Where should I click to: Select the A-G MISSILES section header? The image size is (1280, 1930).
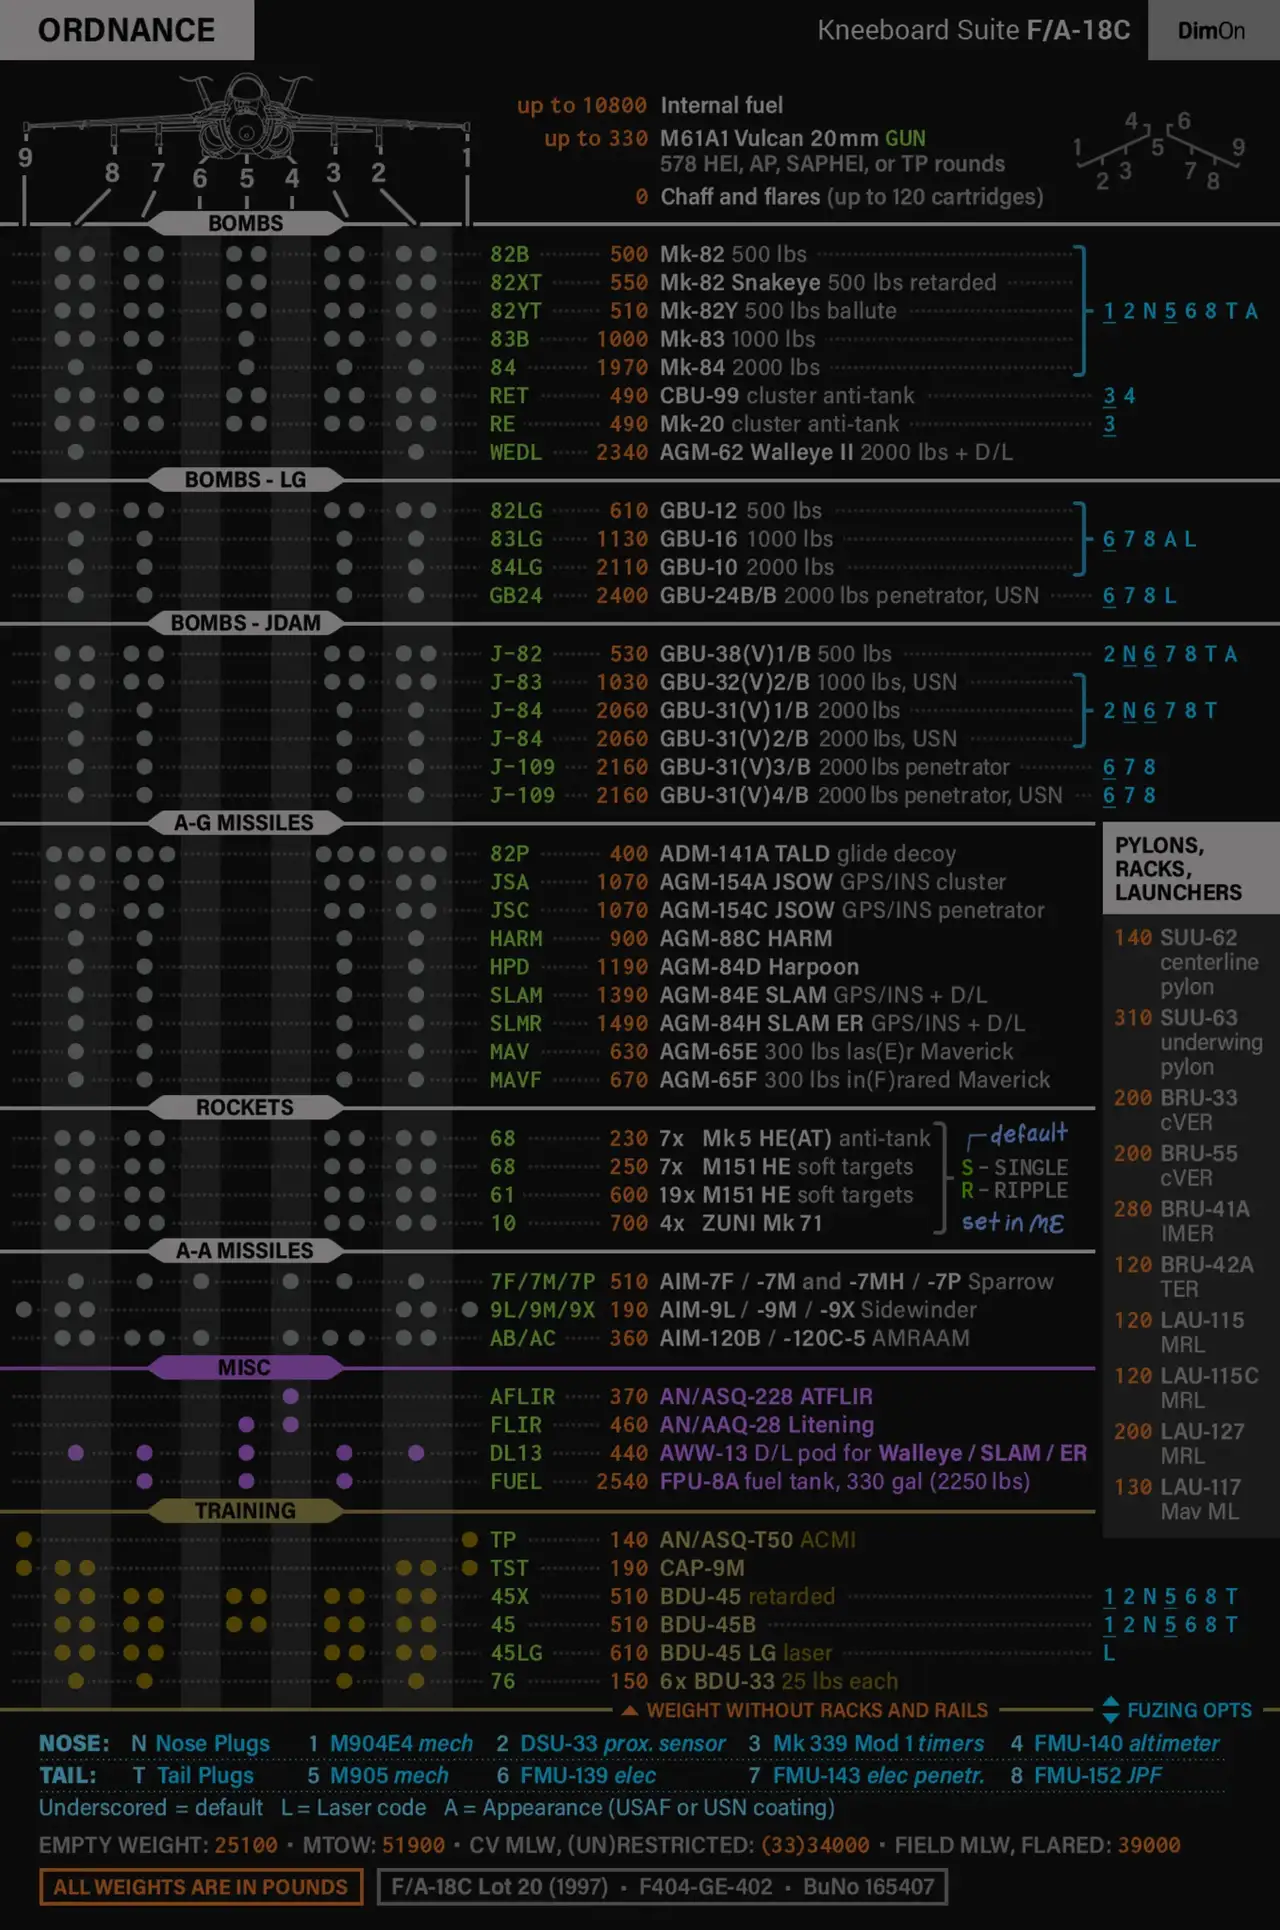[x=245, y=823]
